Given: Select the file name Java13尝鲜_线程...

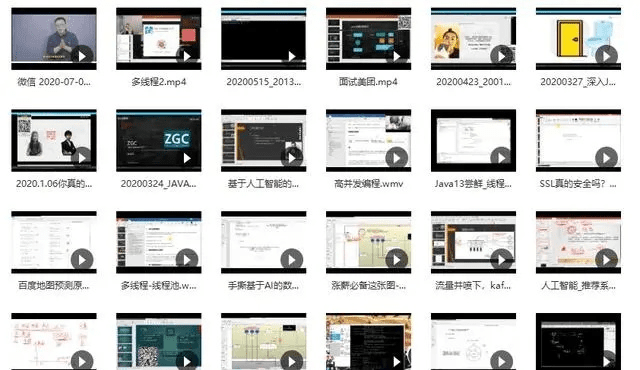Looking at the screenshot, I should 473,184.
